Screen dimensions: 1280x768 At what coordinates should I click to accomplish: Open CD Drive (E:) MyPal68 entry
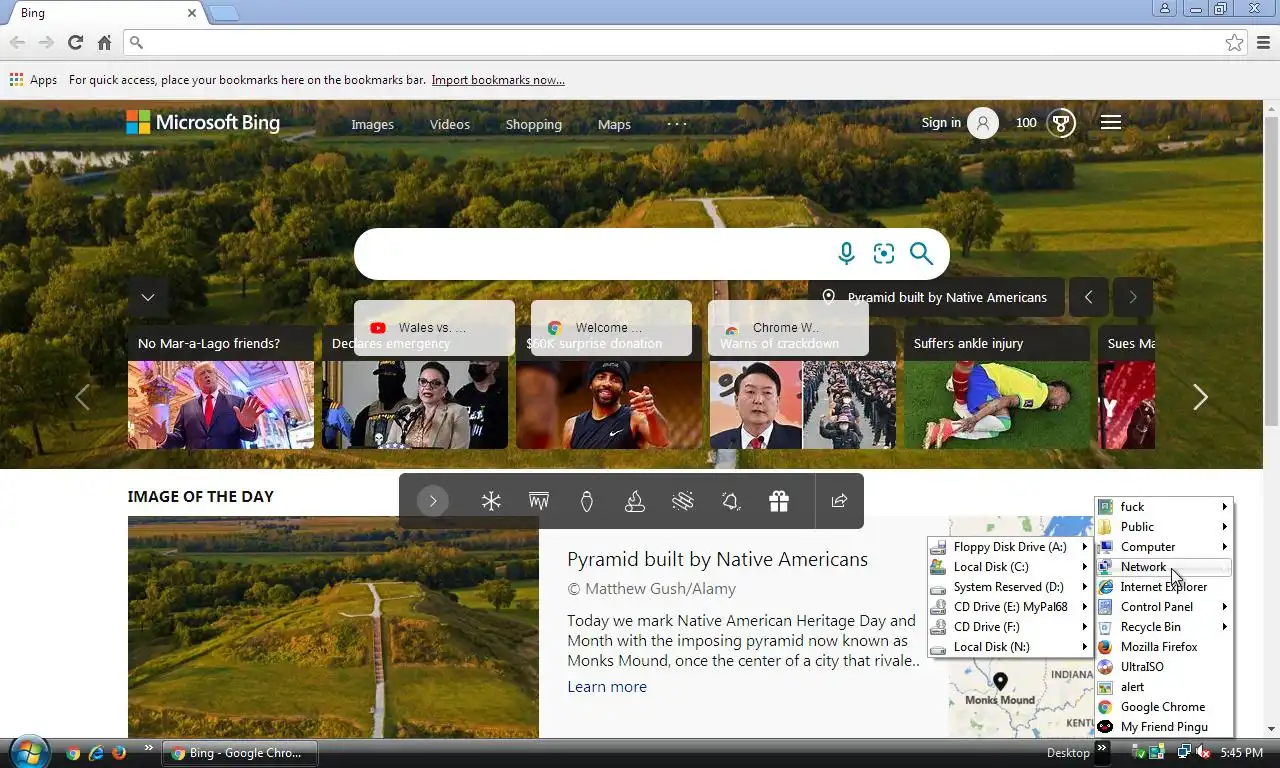pos(1010,607)
